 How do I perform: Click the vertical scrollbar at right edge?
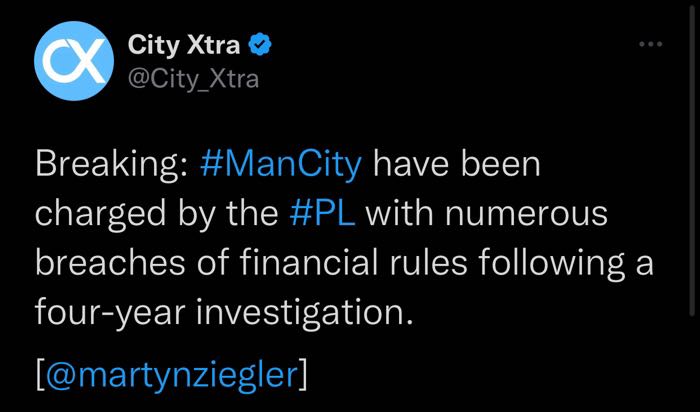tap(692, 161)
